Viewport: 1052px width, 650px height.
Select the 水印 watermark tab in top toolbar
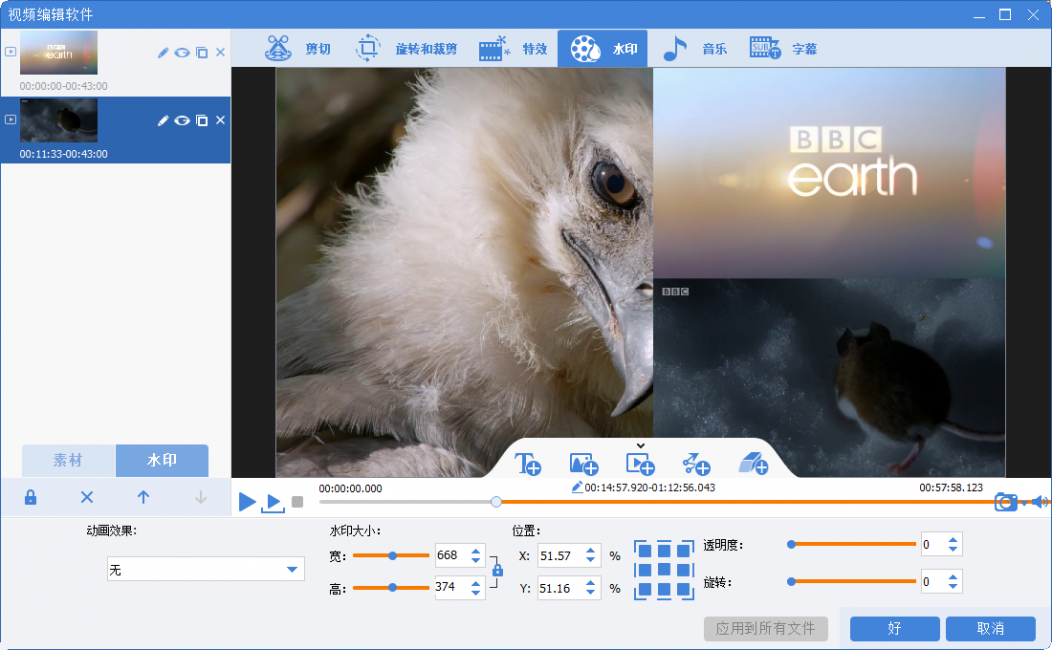pyautogui.click(x=602, y=48)
